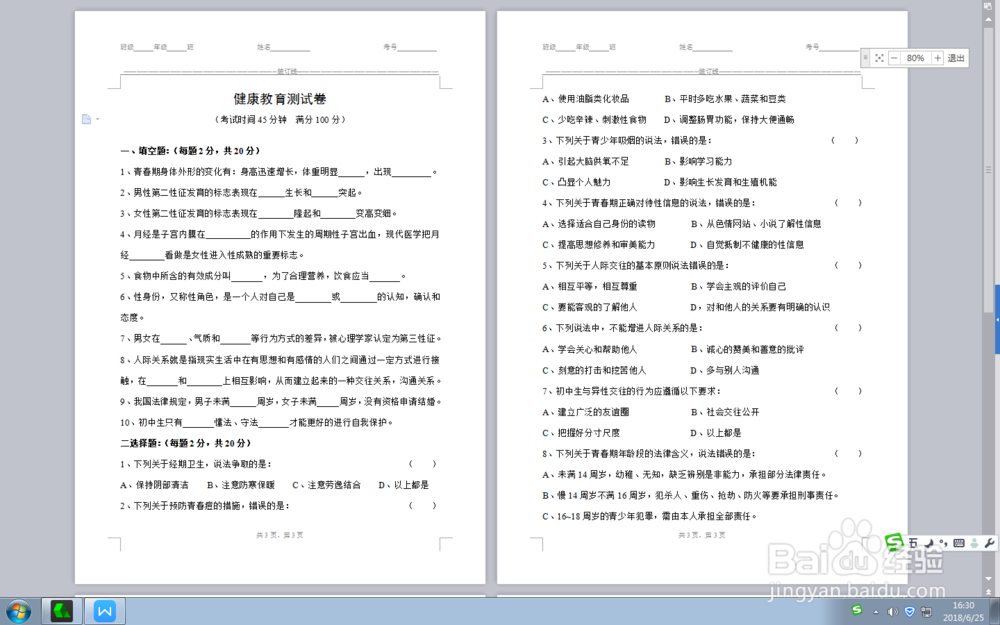Click the title 健康教育测试卷
The height and width of the screenshot is (625, 1000).
[x=280, y=99]
